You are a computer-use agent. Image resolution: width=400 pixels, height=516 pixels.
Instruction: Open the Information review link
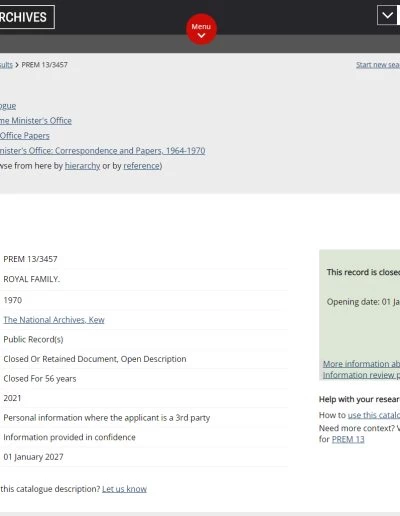pyautogui.click(x=361, y=375)
